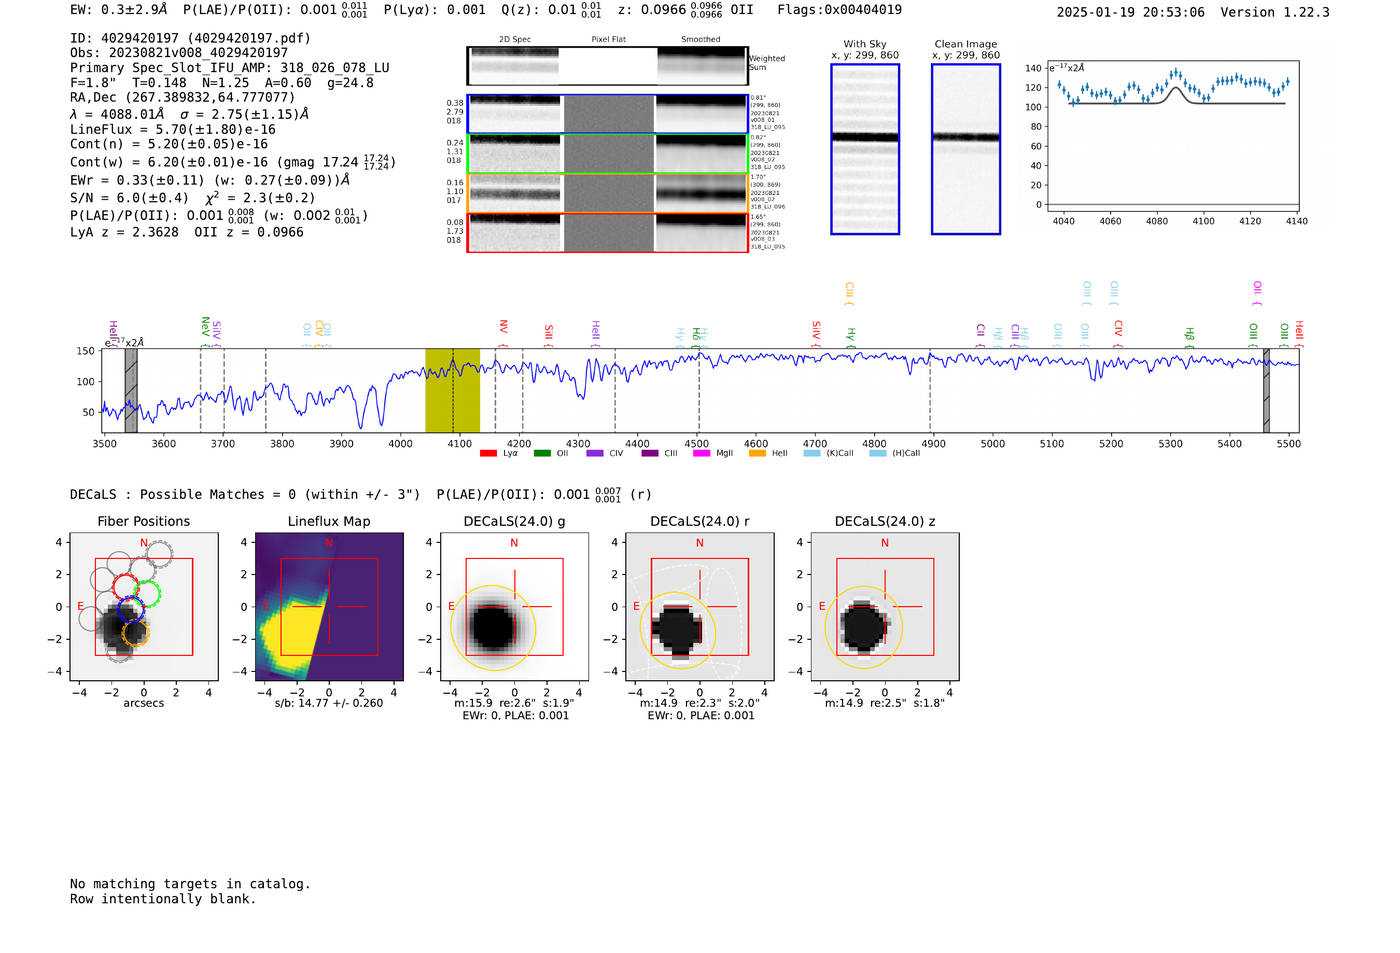Click the orange dashed fiber circle
The width and height of the screenshot is (1400, 953).
click(135, 633)
